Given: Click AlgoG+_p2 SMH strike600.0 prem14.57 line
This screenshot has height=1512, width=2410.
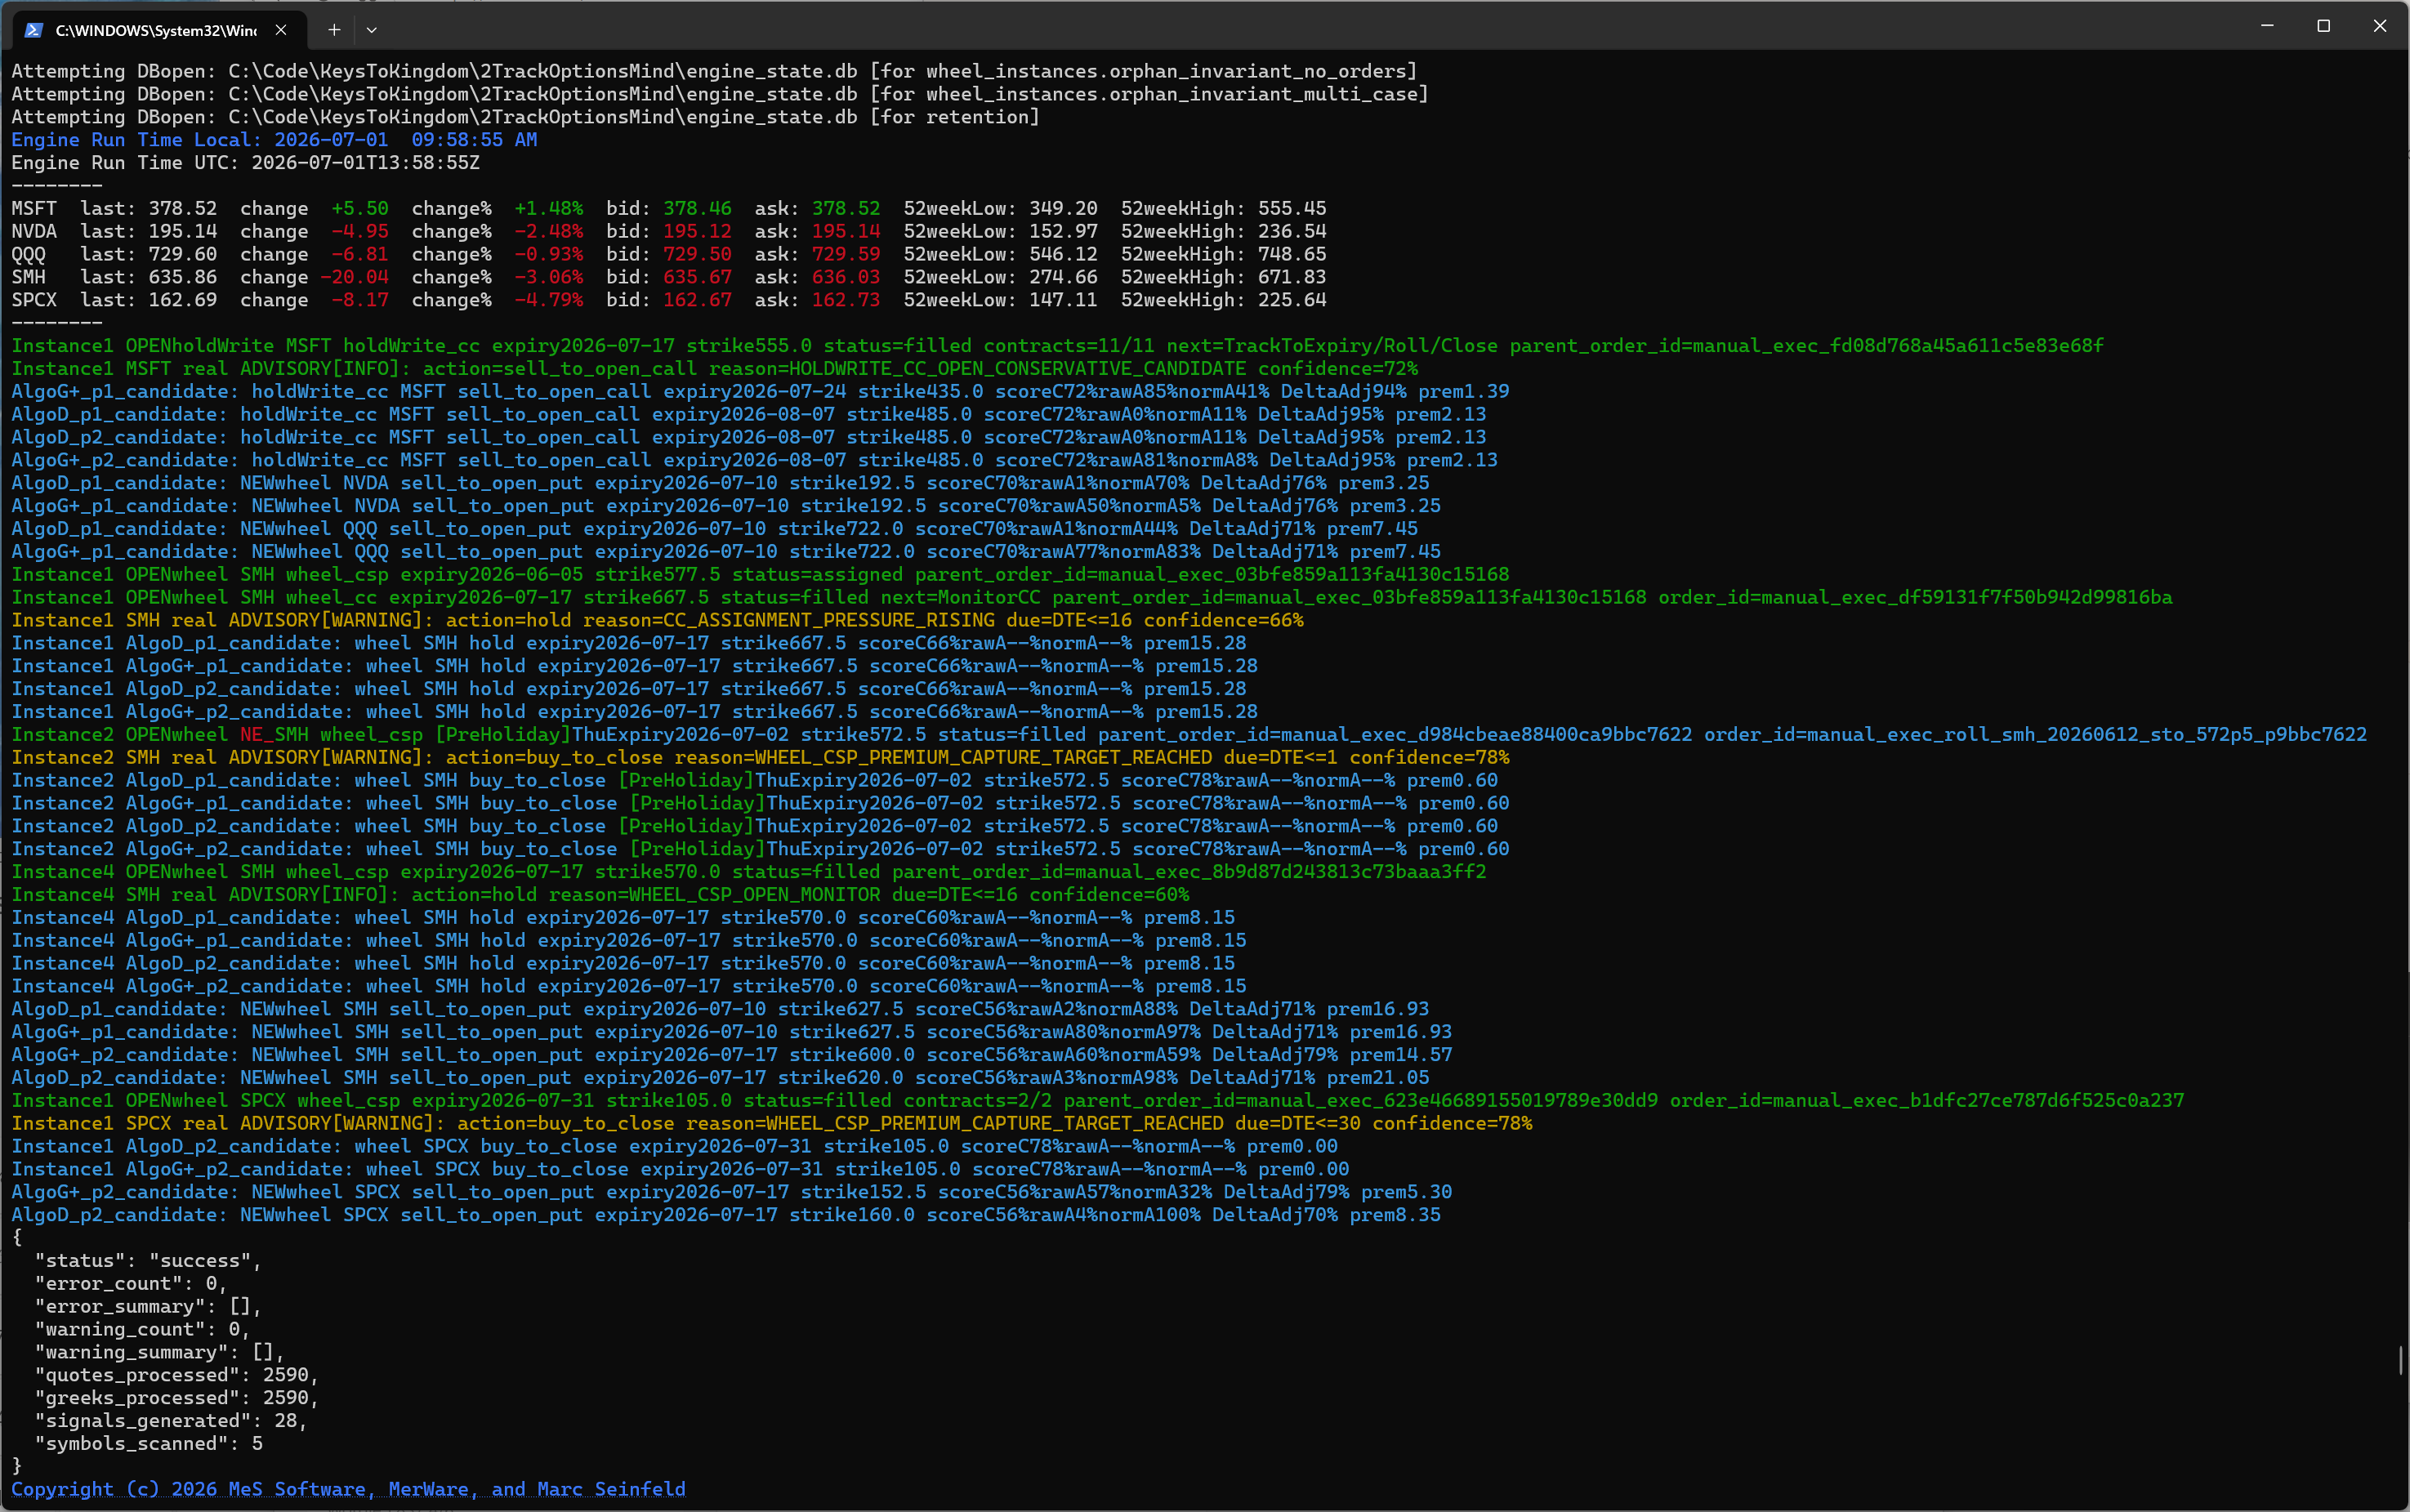Looking at the screenshot, I should (x=731, y=1055).
